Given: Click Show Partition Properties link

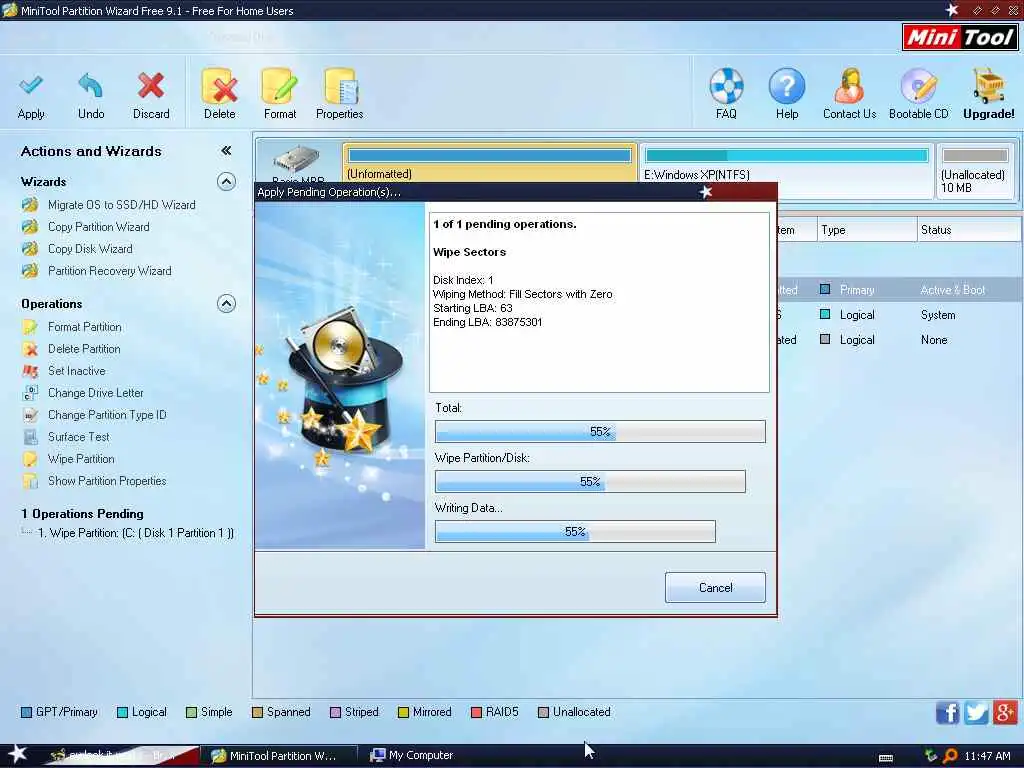Looking at the screenshot, I should [107, 481].
